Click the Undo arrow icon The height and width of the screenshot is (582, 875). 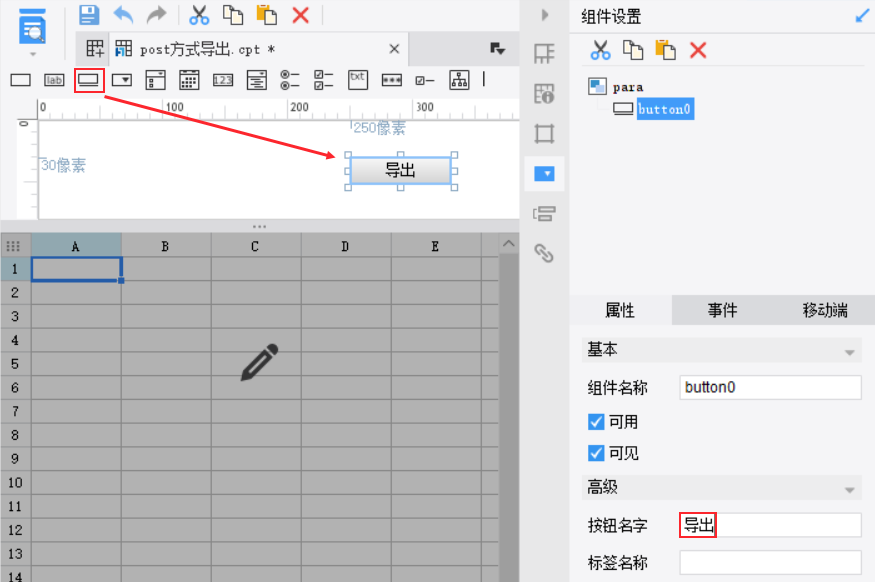[123, 15]
